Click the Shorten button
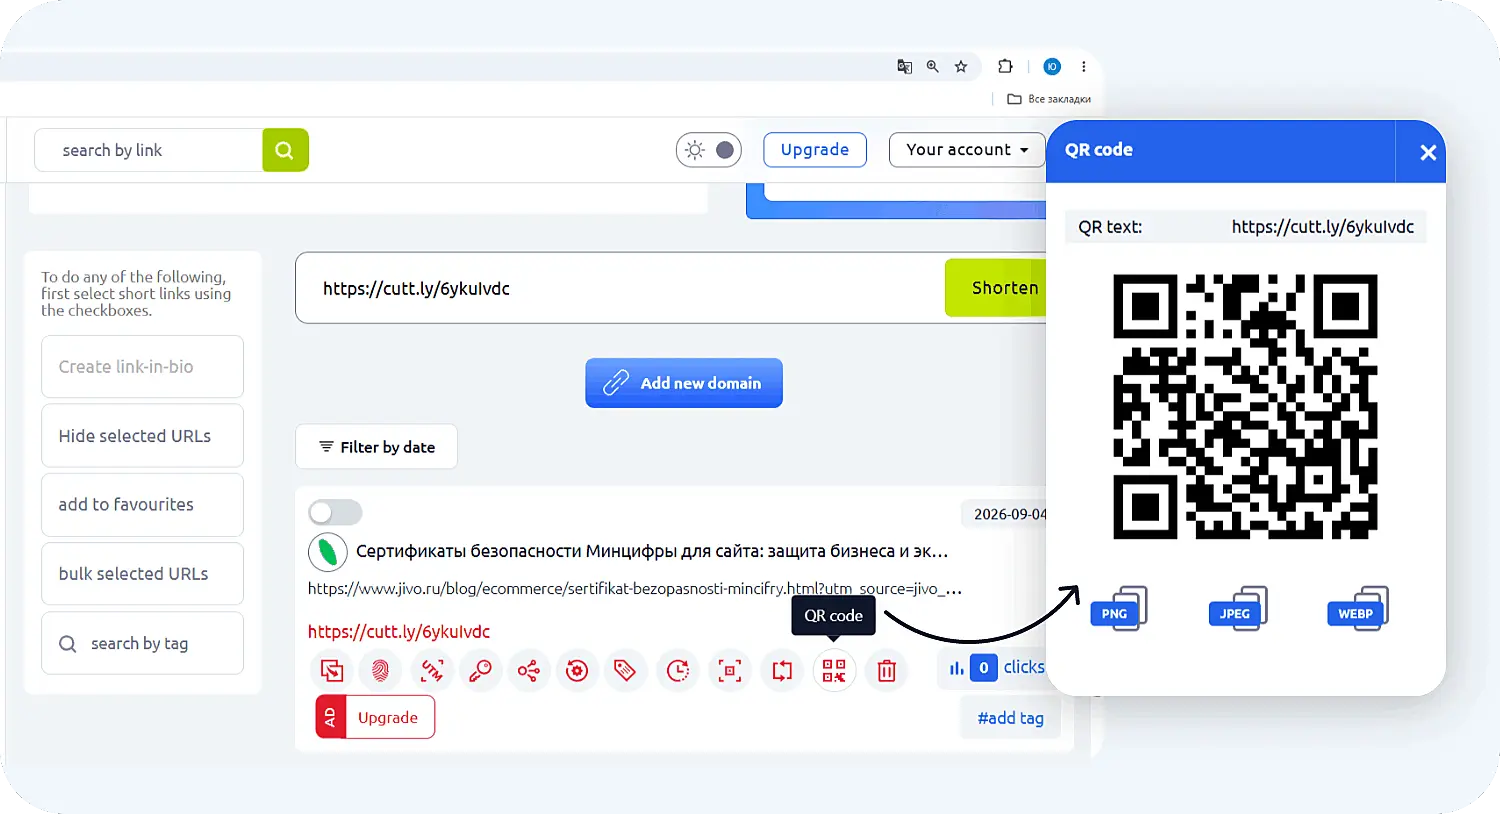 998,288
